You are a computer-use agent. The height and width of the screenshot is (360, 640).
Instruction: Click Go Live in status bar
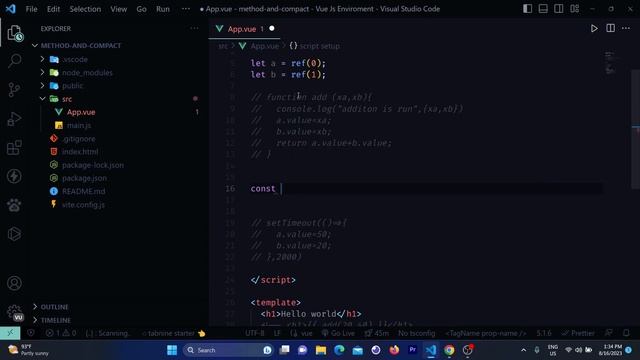click(x=338, y=333)
